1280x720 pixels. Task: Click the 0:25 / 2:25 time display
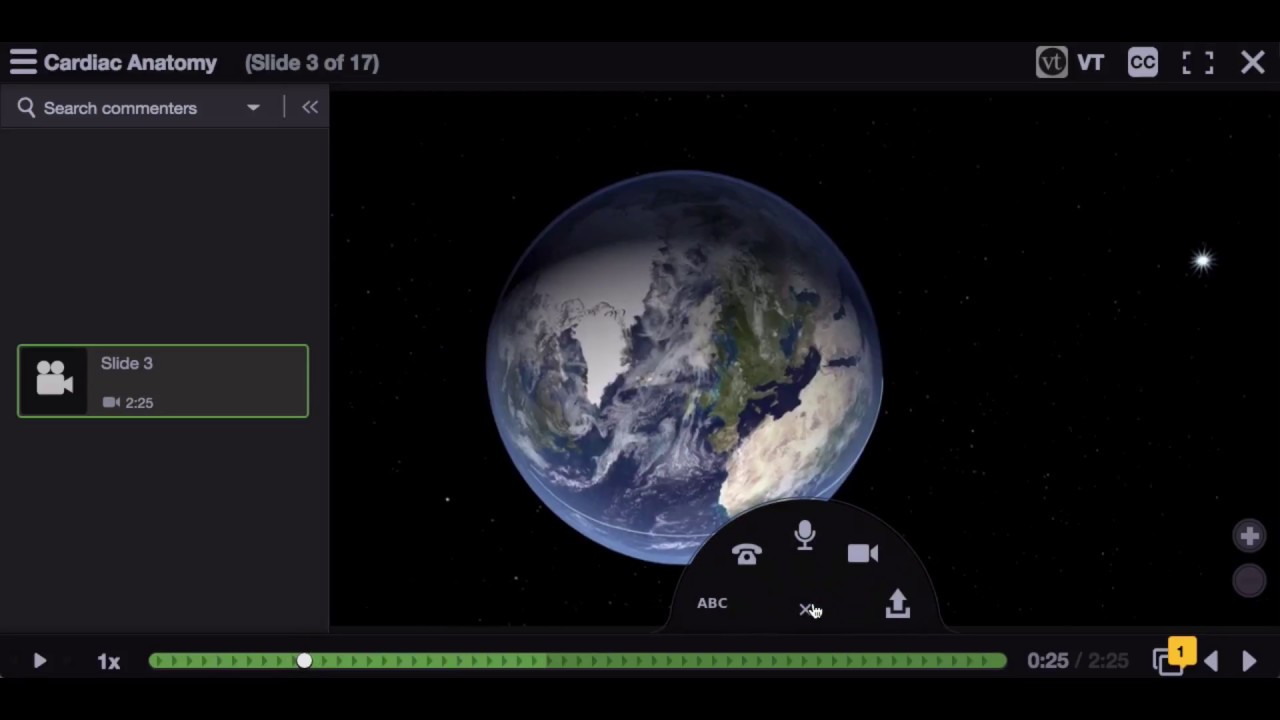[x=1078, y=661]
